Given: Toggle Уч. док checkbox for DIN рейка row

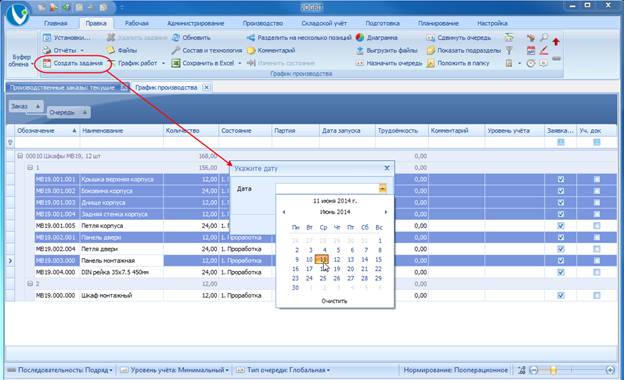Looking at the screenshot, I should pyautogui.click(x=597, y=273).
